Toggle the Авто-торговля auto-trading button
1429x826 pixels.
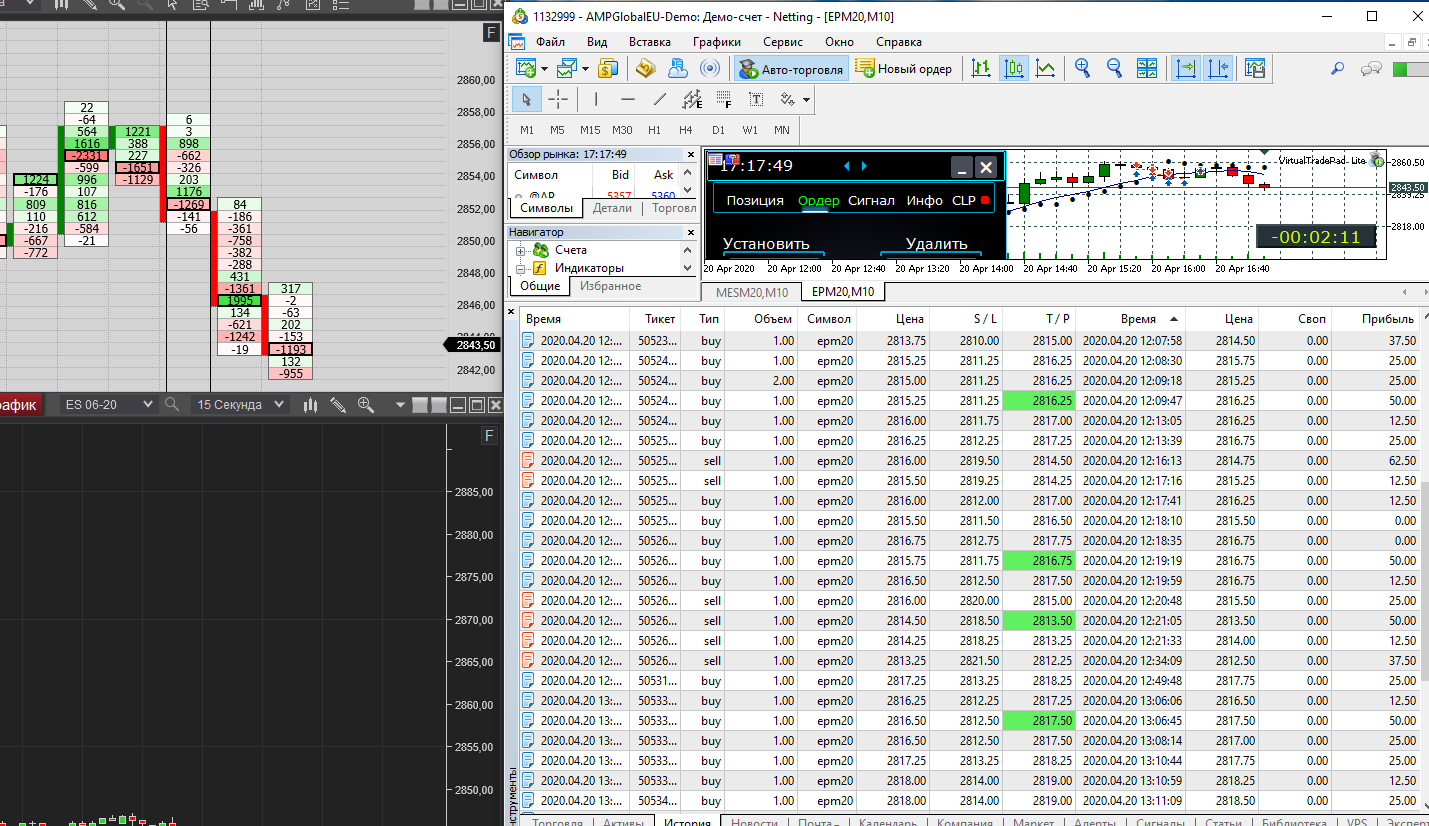[792, 69]
